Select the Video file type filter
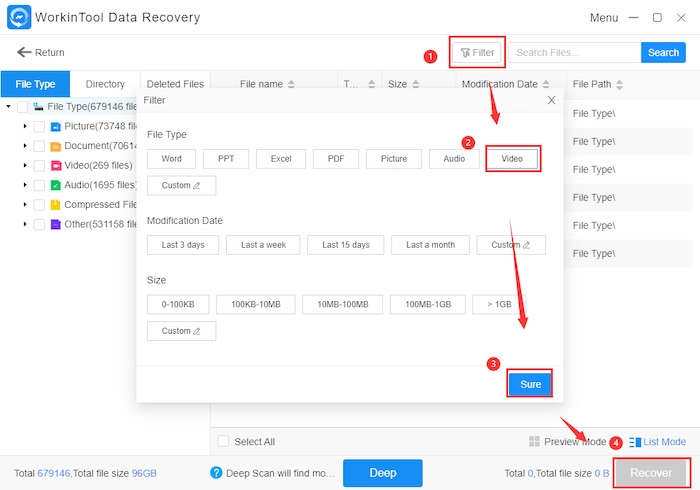700x490 pixels. pos(512,159)
